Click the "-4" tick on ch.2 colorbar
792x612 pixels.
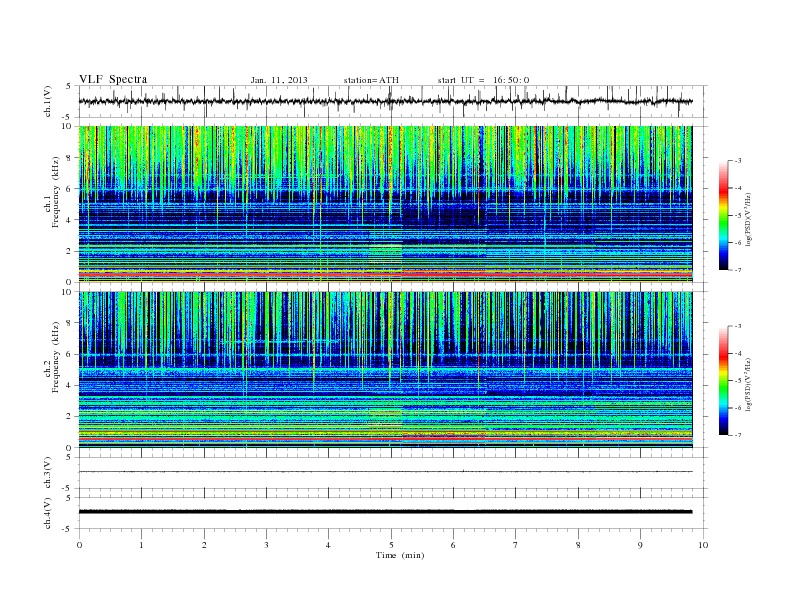coord(737,353)
